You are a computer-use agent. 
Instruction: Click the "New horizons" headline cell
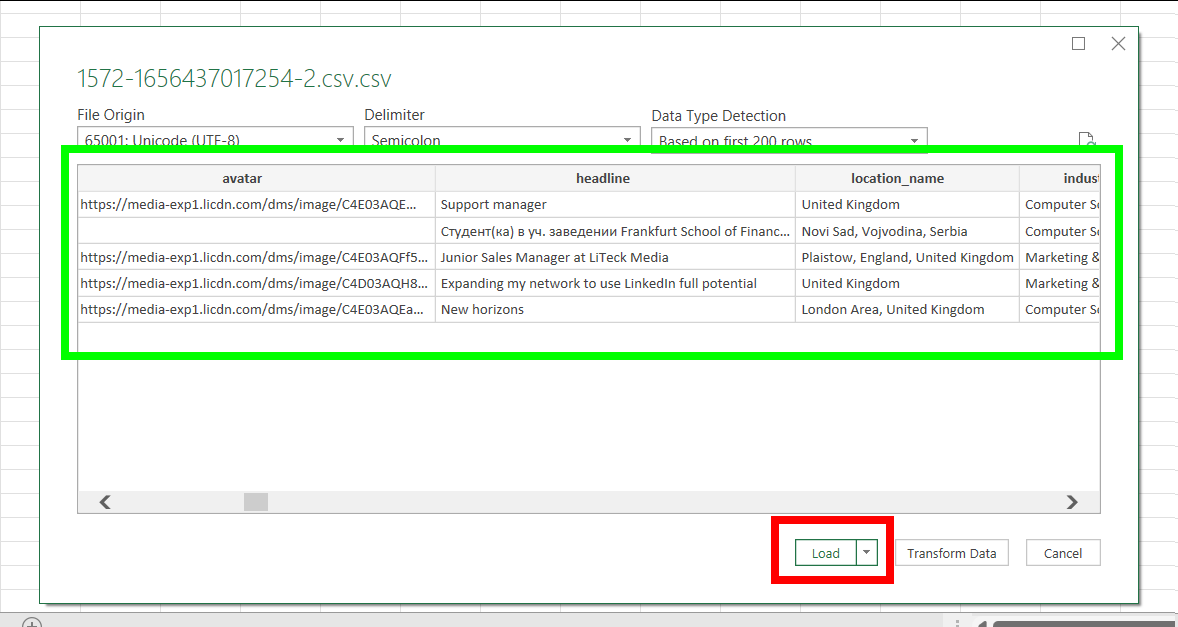coord(615,309)
